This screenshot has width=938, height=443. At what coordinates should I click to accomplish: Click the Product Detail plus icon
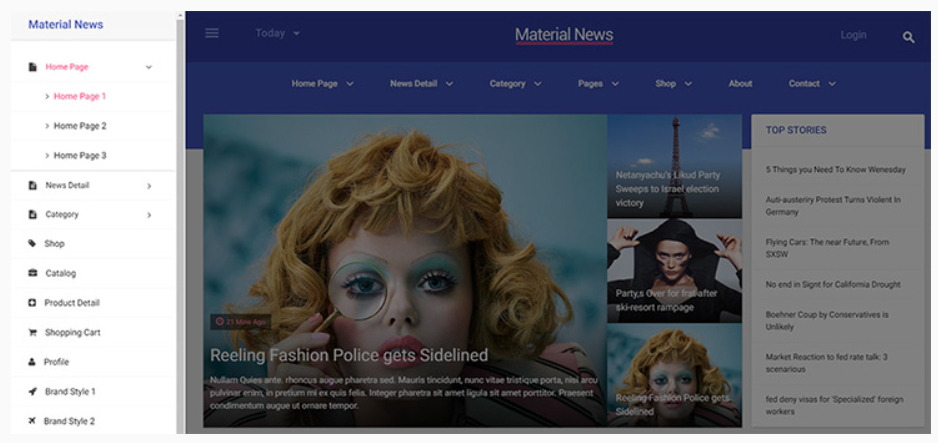pos(32,303)
